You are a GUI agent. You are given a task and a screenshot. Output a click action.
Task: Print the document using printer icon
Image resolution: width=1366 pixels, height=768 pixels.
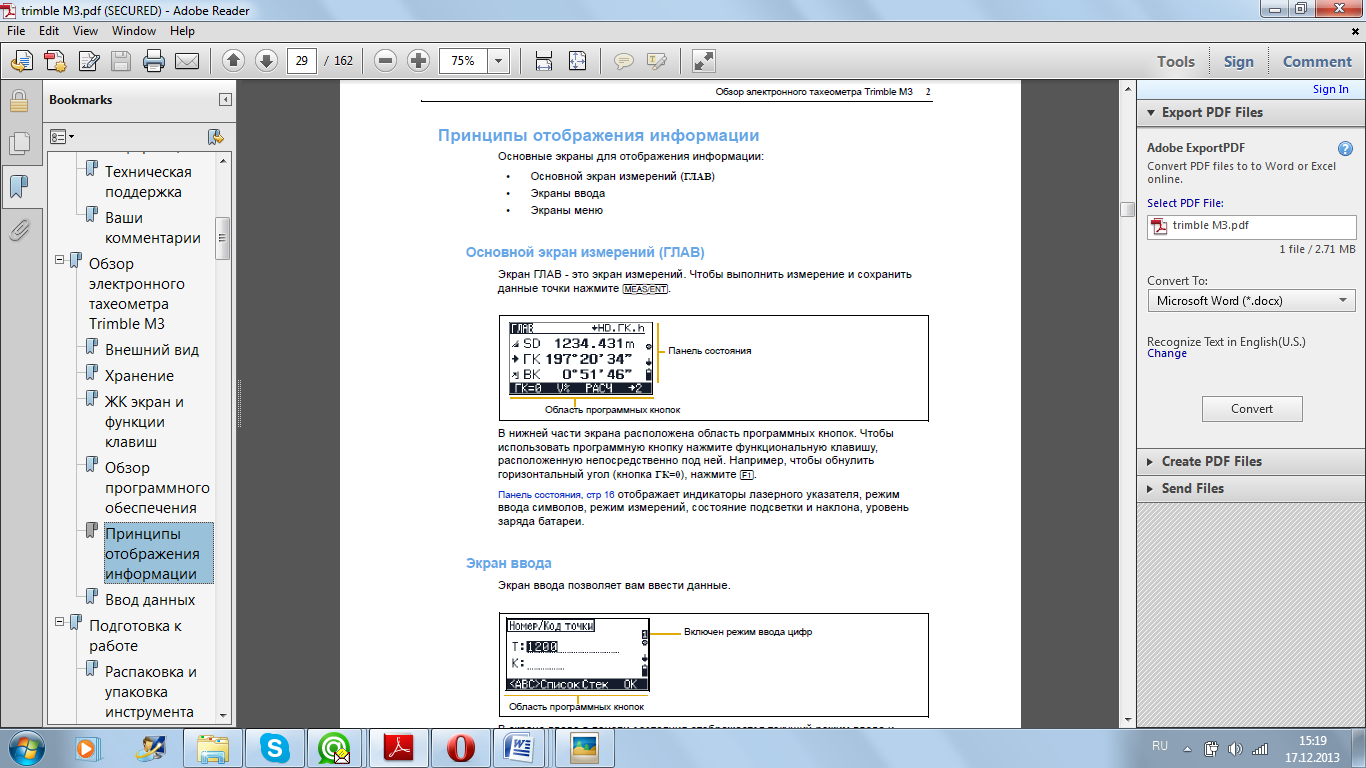154,61
